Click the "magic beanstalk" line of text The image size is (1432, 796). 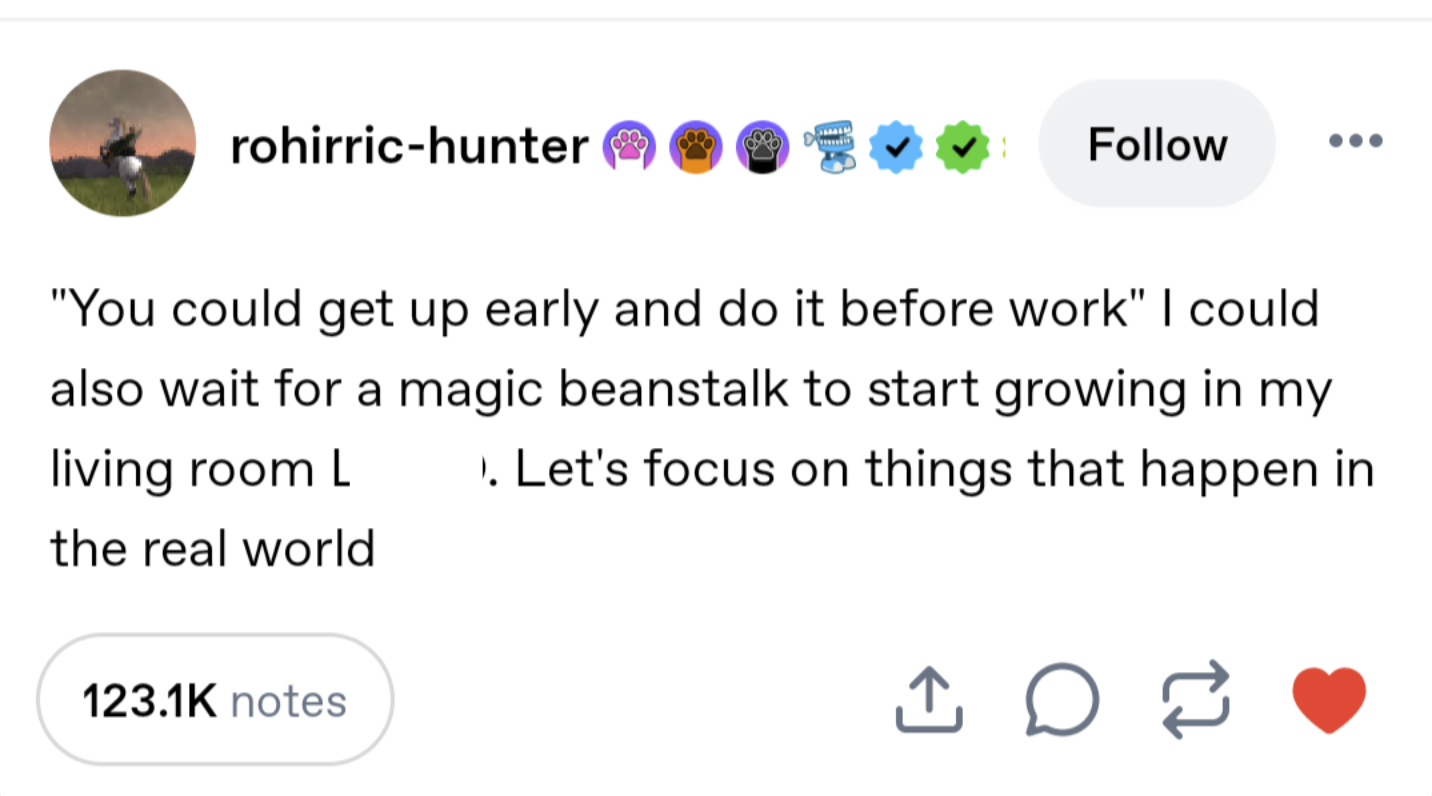690,390
